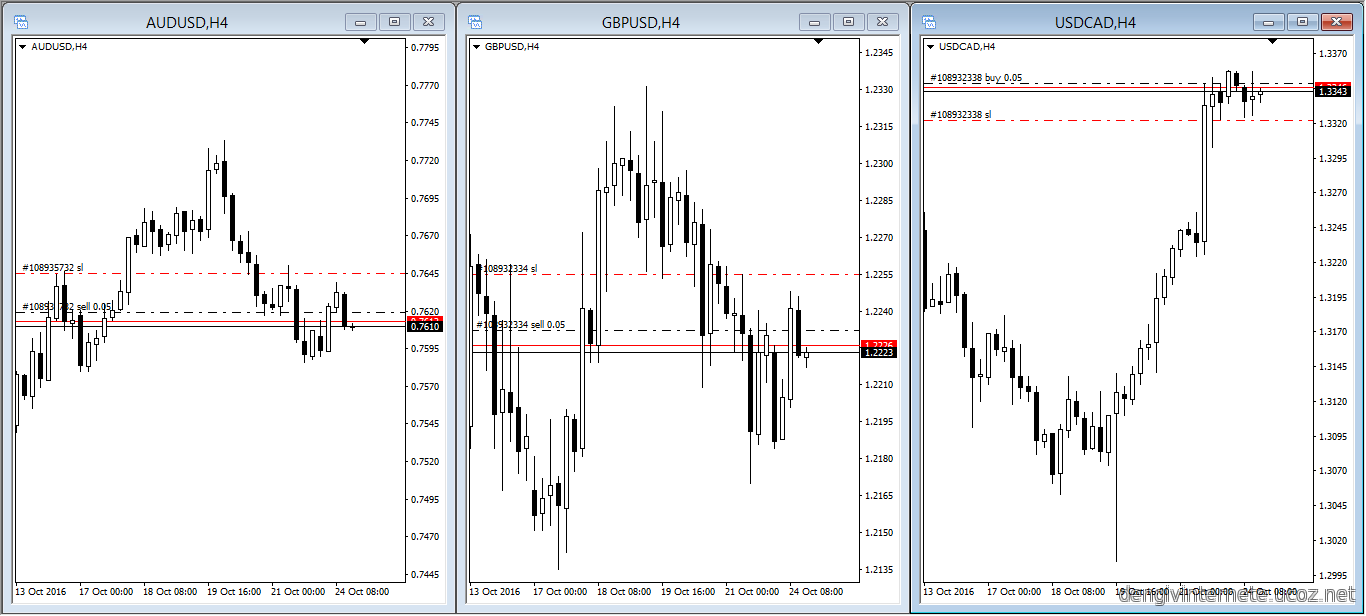Open the dropdown arrow beside USDCAD,H4 label
Screen dimensions: 1366x616
tap(931, 46)
